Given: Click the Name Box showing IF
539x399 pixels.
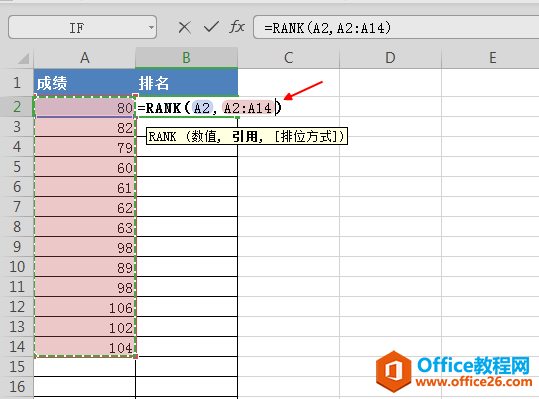Looking at the screenshot, I should [x=82, y=27].
